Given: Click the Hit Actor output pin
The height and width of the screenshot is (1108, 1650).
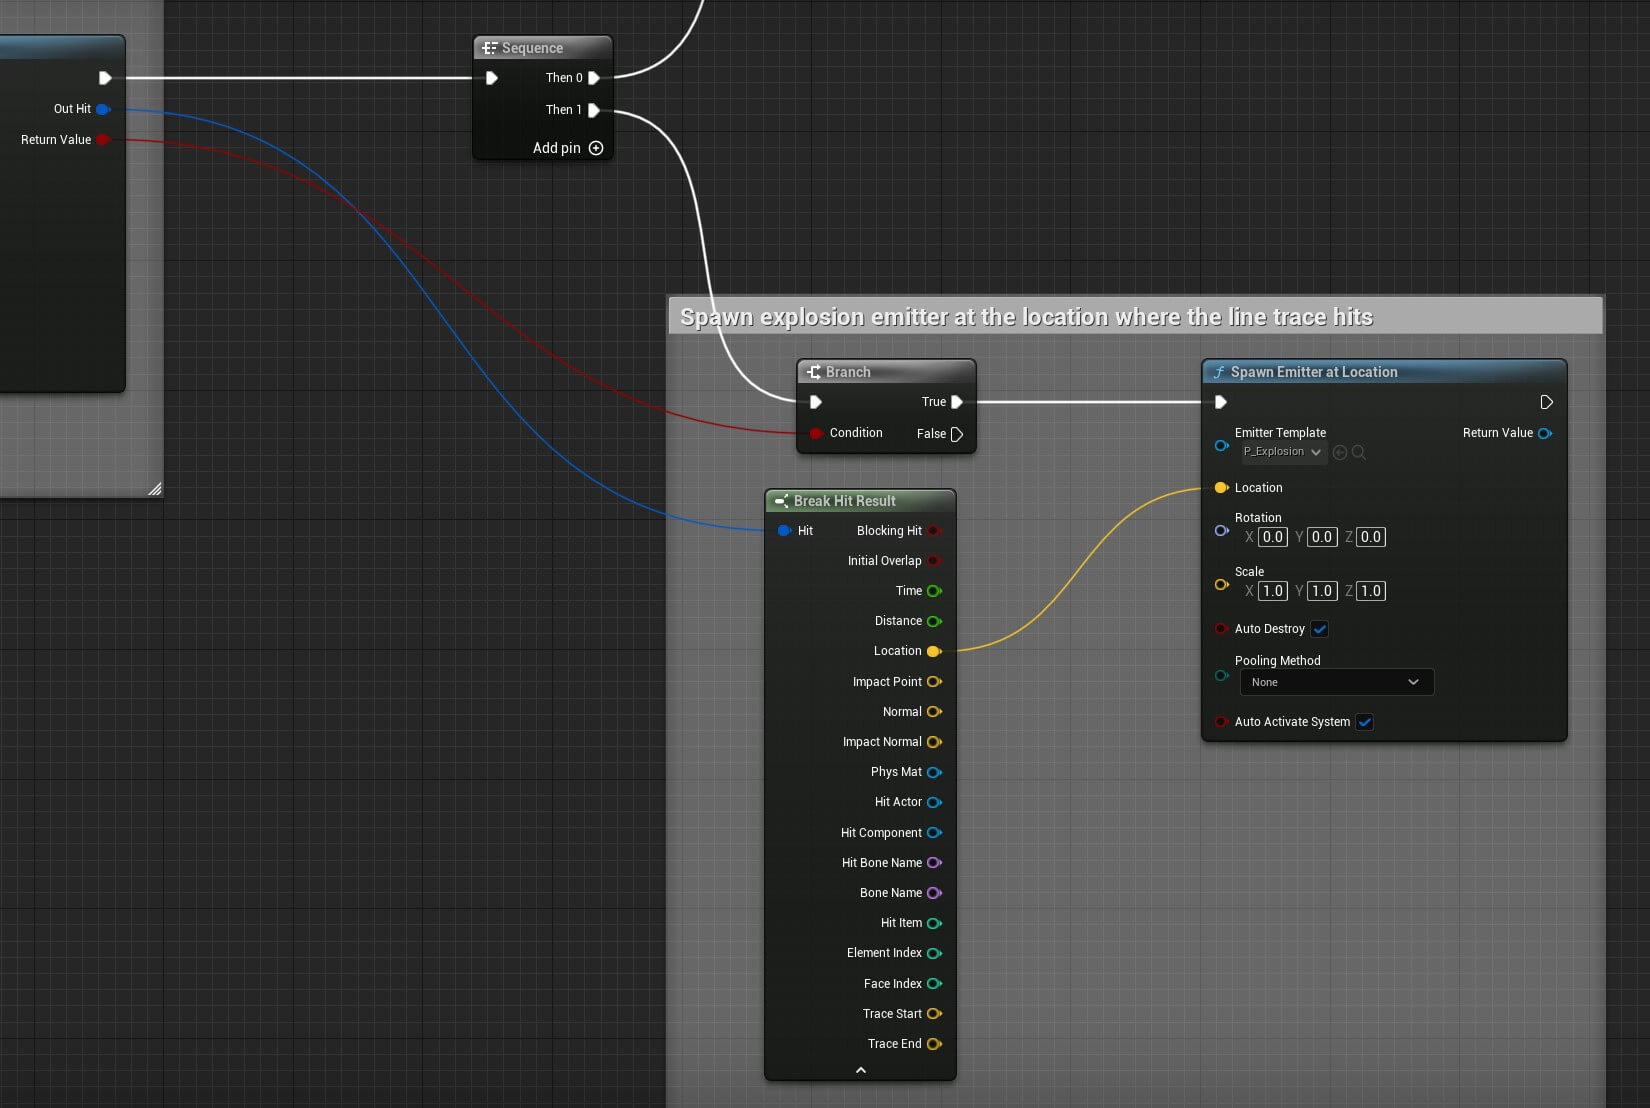Looking at the screenshot, I should tap(935, 802).
